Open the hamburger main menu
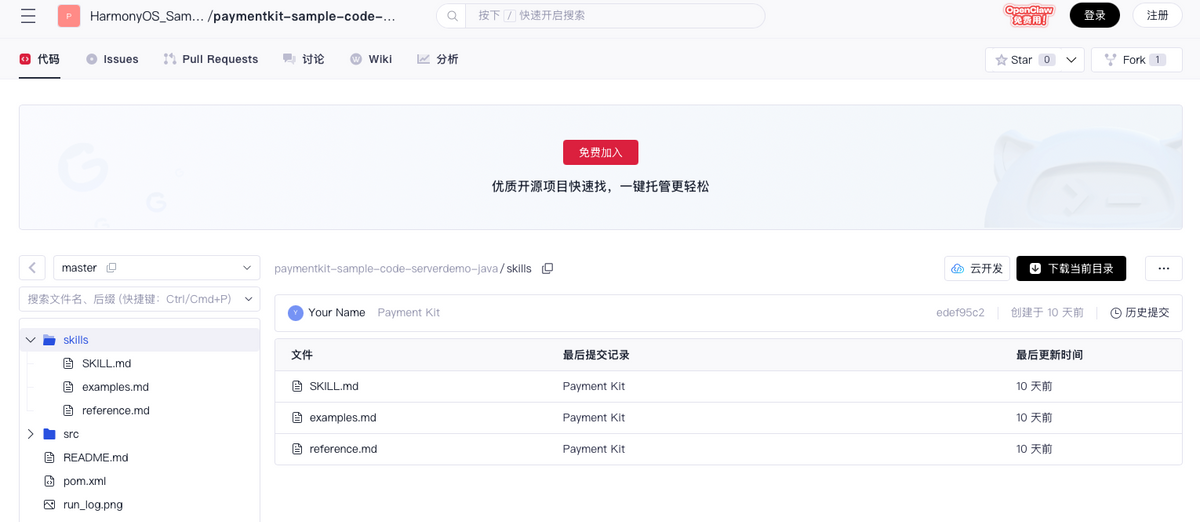Image resolution: width=1200 pixels, height=522 pixels. pos(28,16)
